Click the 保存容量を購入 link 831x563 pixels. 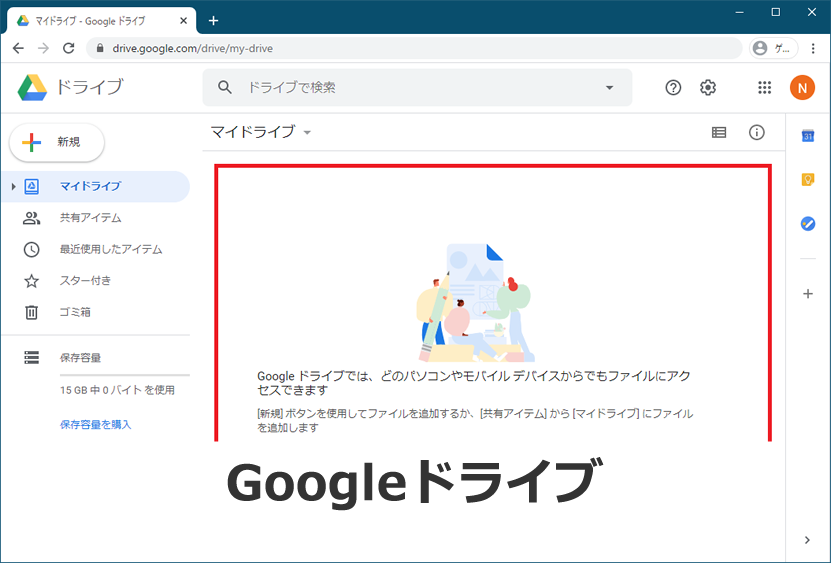tap(95, 425)
